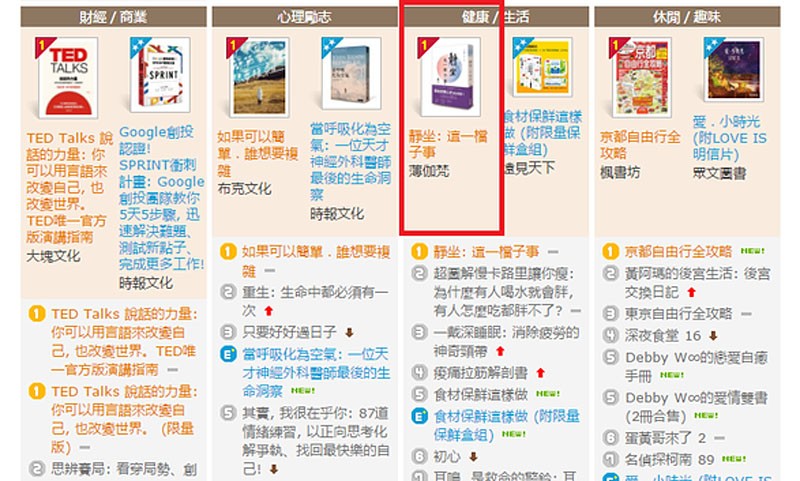Click the down arrow after 深夜食堂 16
This screenshot has height=481, width=800.
[713, 336]
